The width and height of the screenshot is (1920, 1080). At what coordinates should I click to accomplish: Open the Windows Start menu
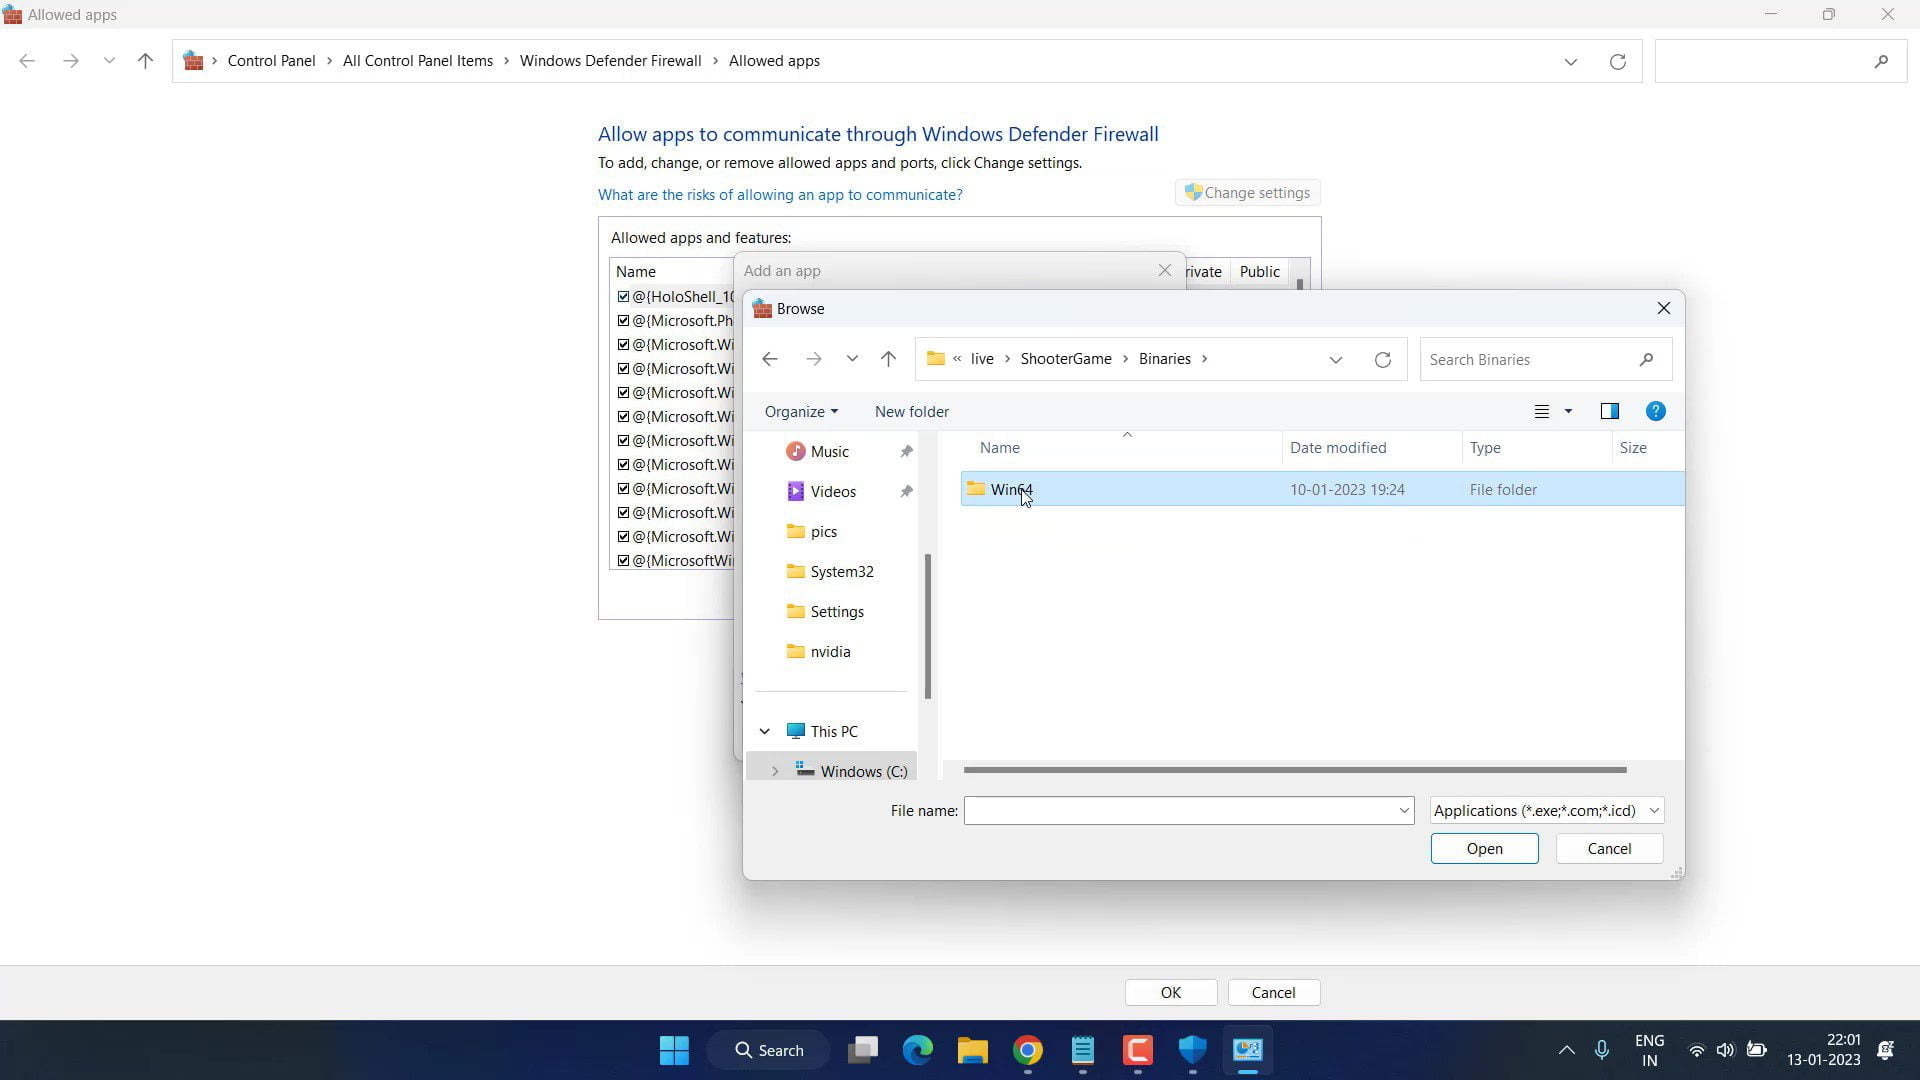pos(674,1050)
